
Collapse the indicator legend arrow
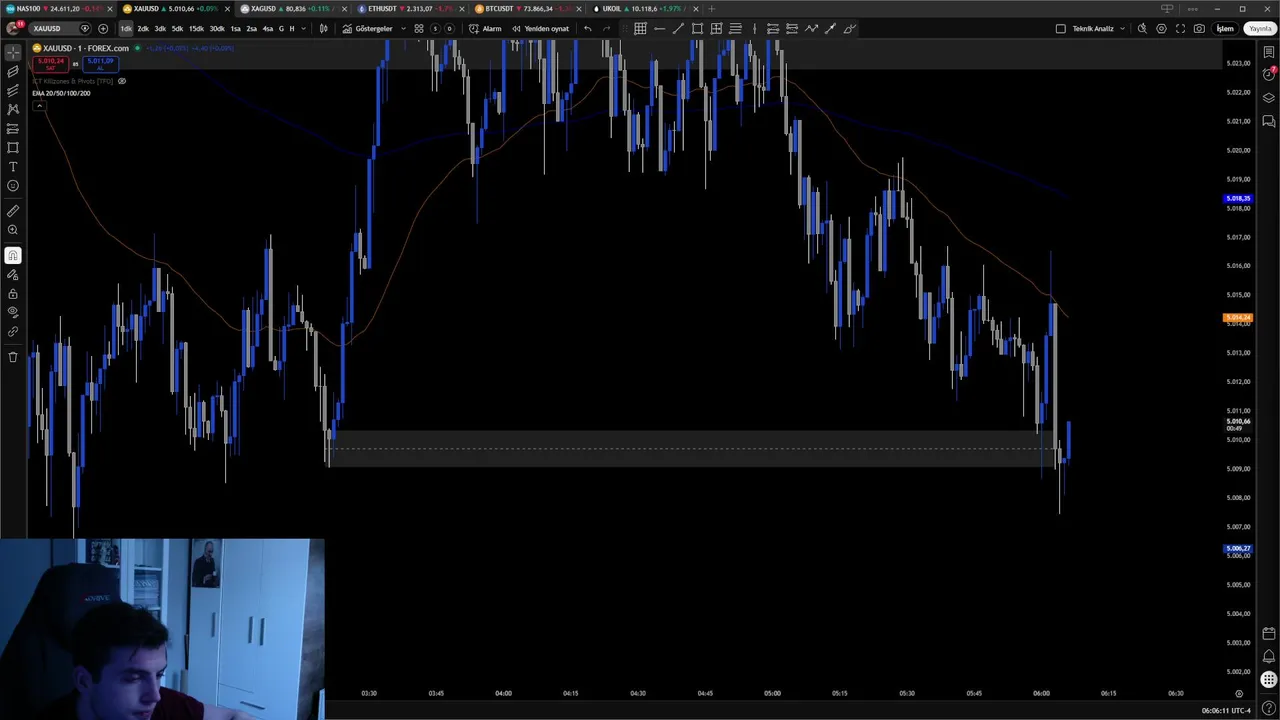pos(39,105)
